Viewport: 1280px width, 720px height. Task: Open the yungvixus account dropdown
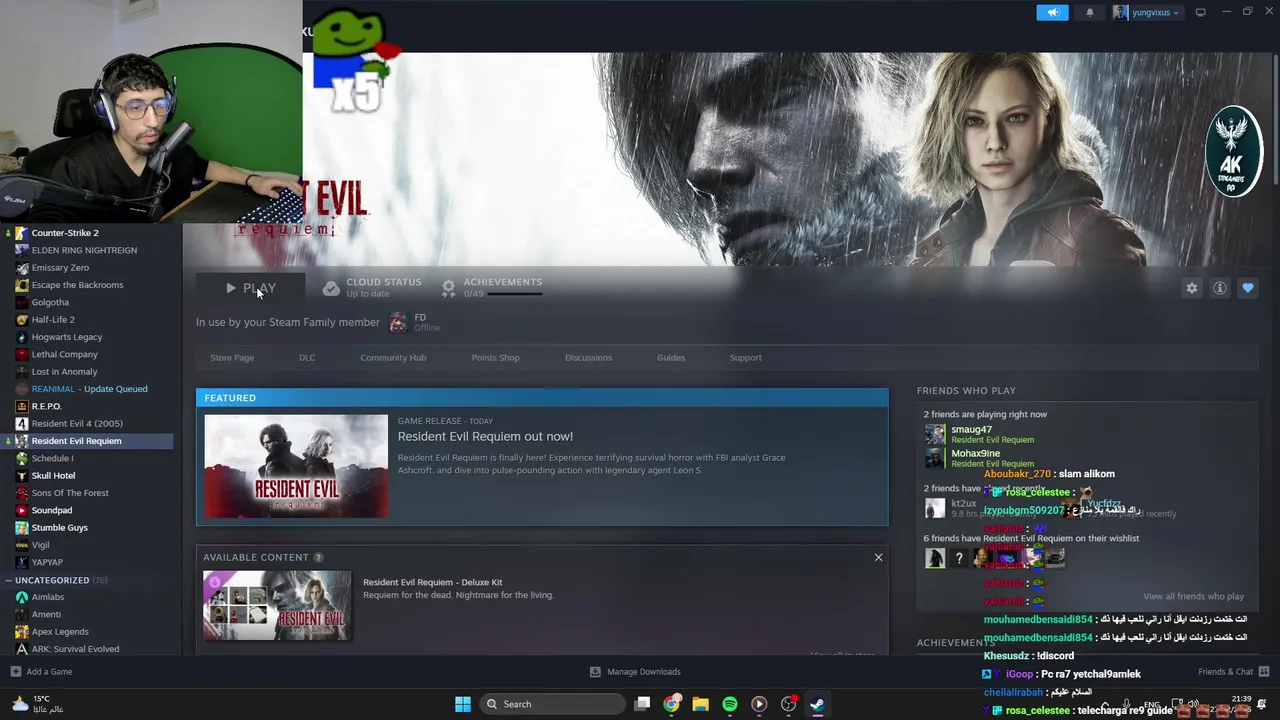click(1146, 12)
